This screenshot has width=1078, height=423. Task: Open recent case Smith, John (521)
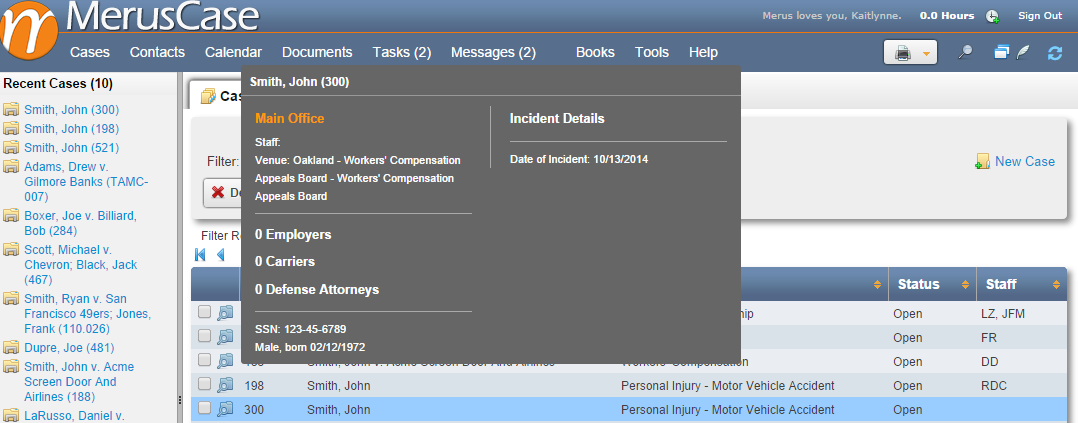tap(72, 147)
